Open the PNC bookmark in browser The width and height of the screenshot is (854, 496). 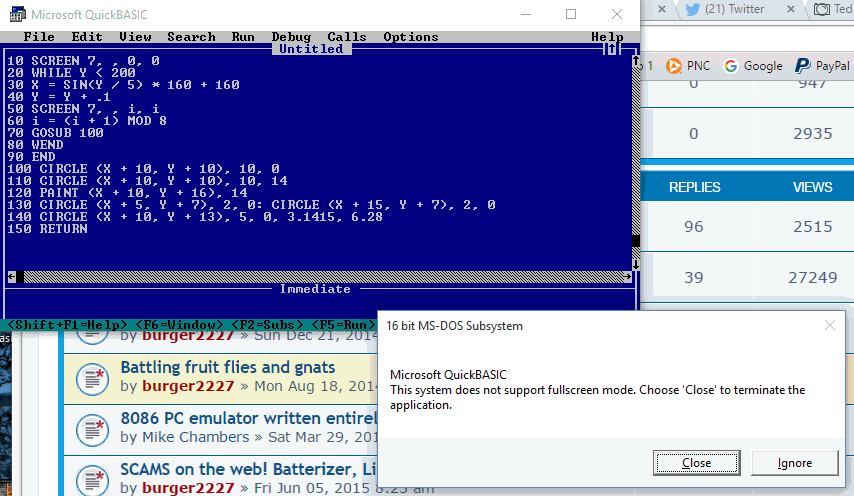pos(688,66)
